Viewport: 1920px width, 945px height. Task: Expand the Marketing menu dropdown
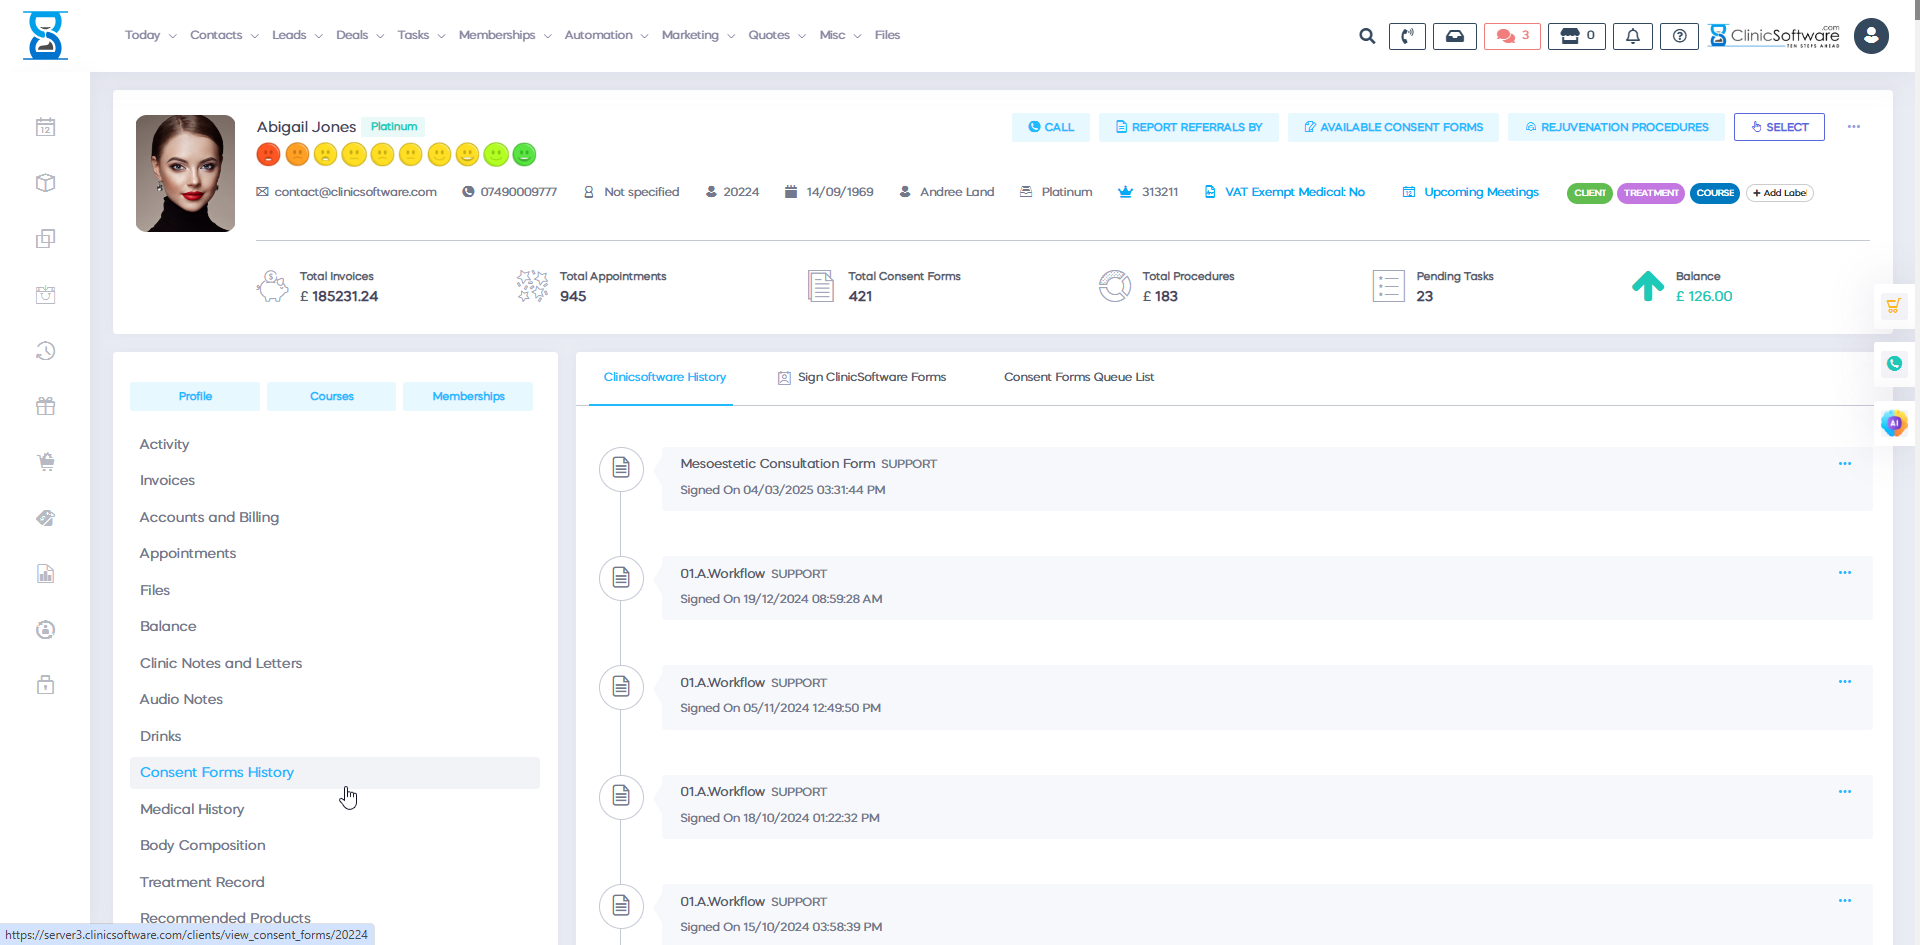[x=698, y=35]
